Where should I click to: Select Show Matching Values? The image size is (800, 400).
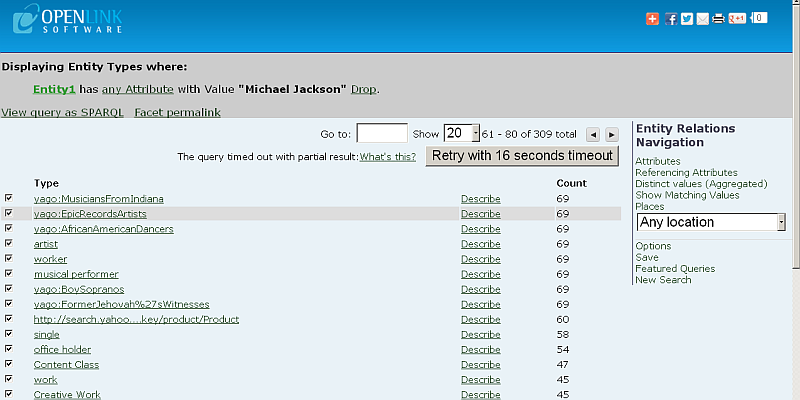tap(687, 195)
